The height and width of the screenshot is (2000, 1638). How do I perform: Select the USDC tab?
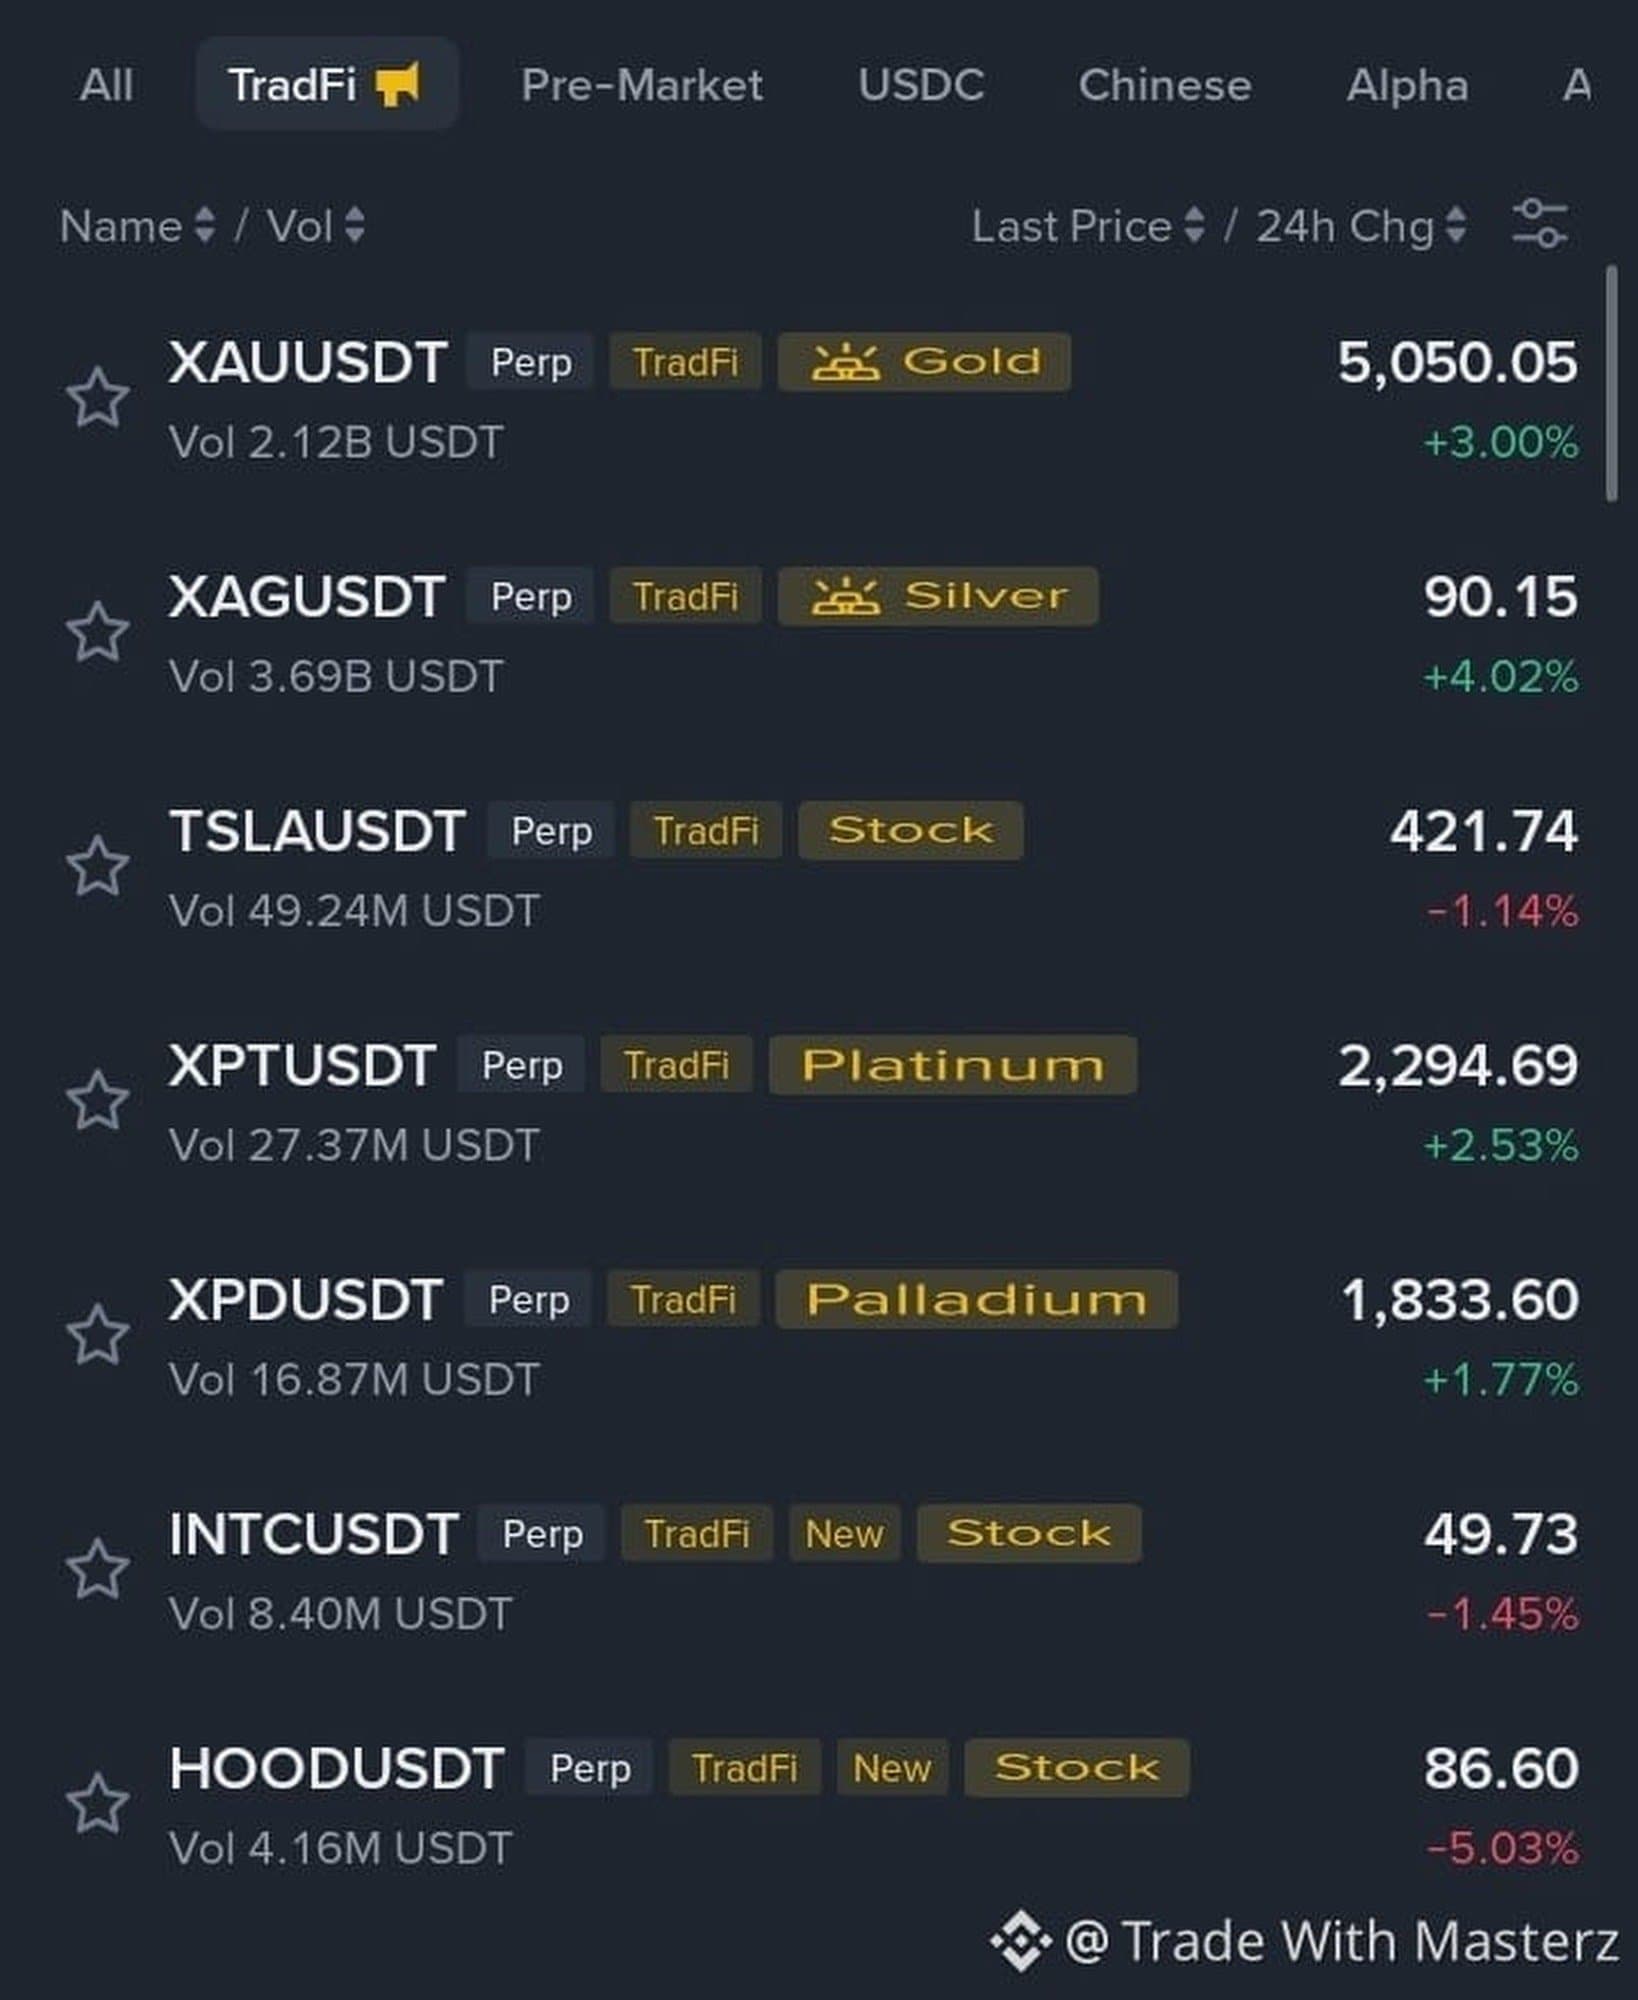point(921,85)
